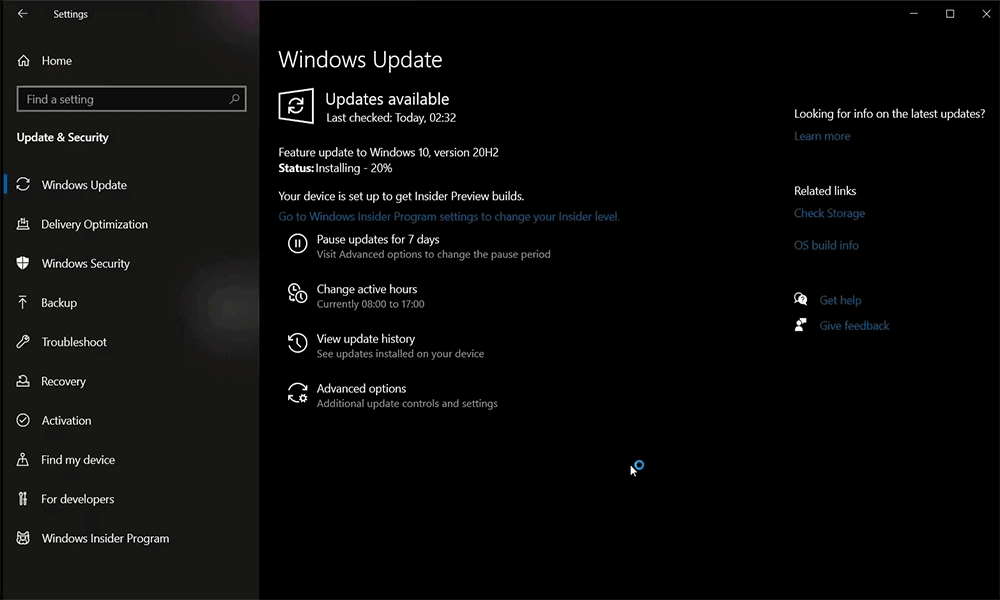Click the history icon for update history
This screenshot has width=1000, height=600.
(x=297, y=343)
